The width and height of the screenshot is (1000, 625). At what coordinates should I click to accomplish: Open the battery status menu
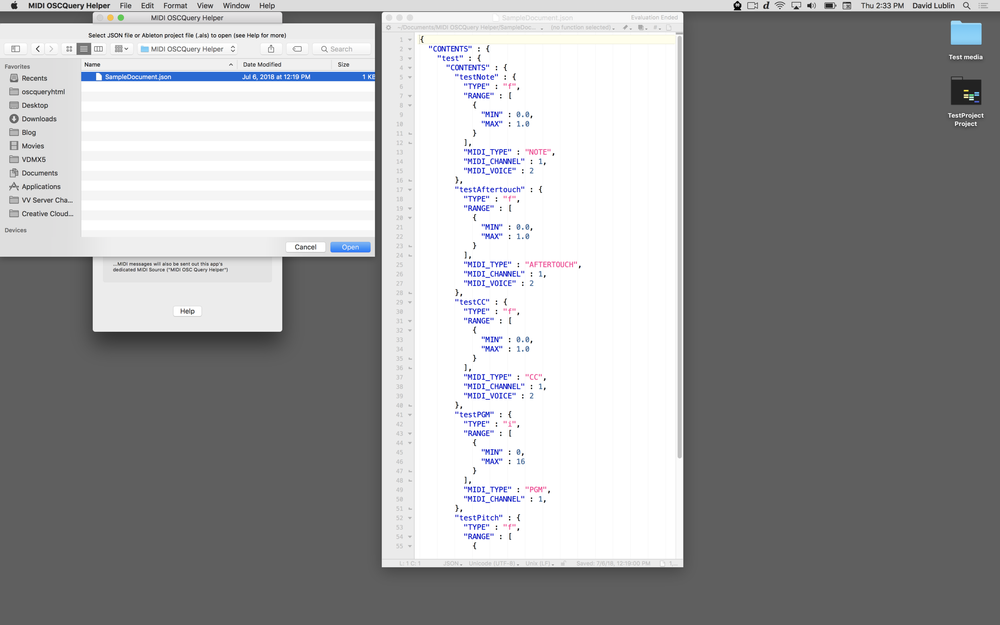(x=830, y=6)
